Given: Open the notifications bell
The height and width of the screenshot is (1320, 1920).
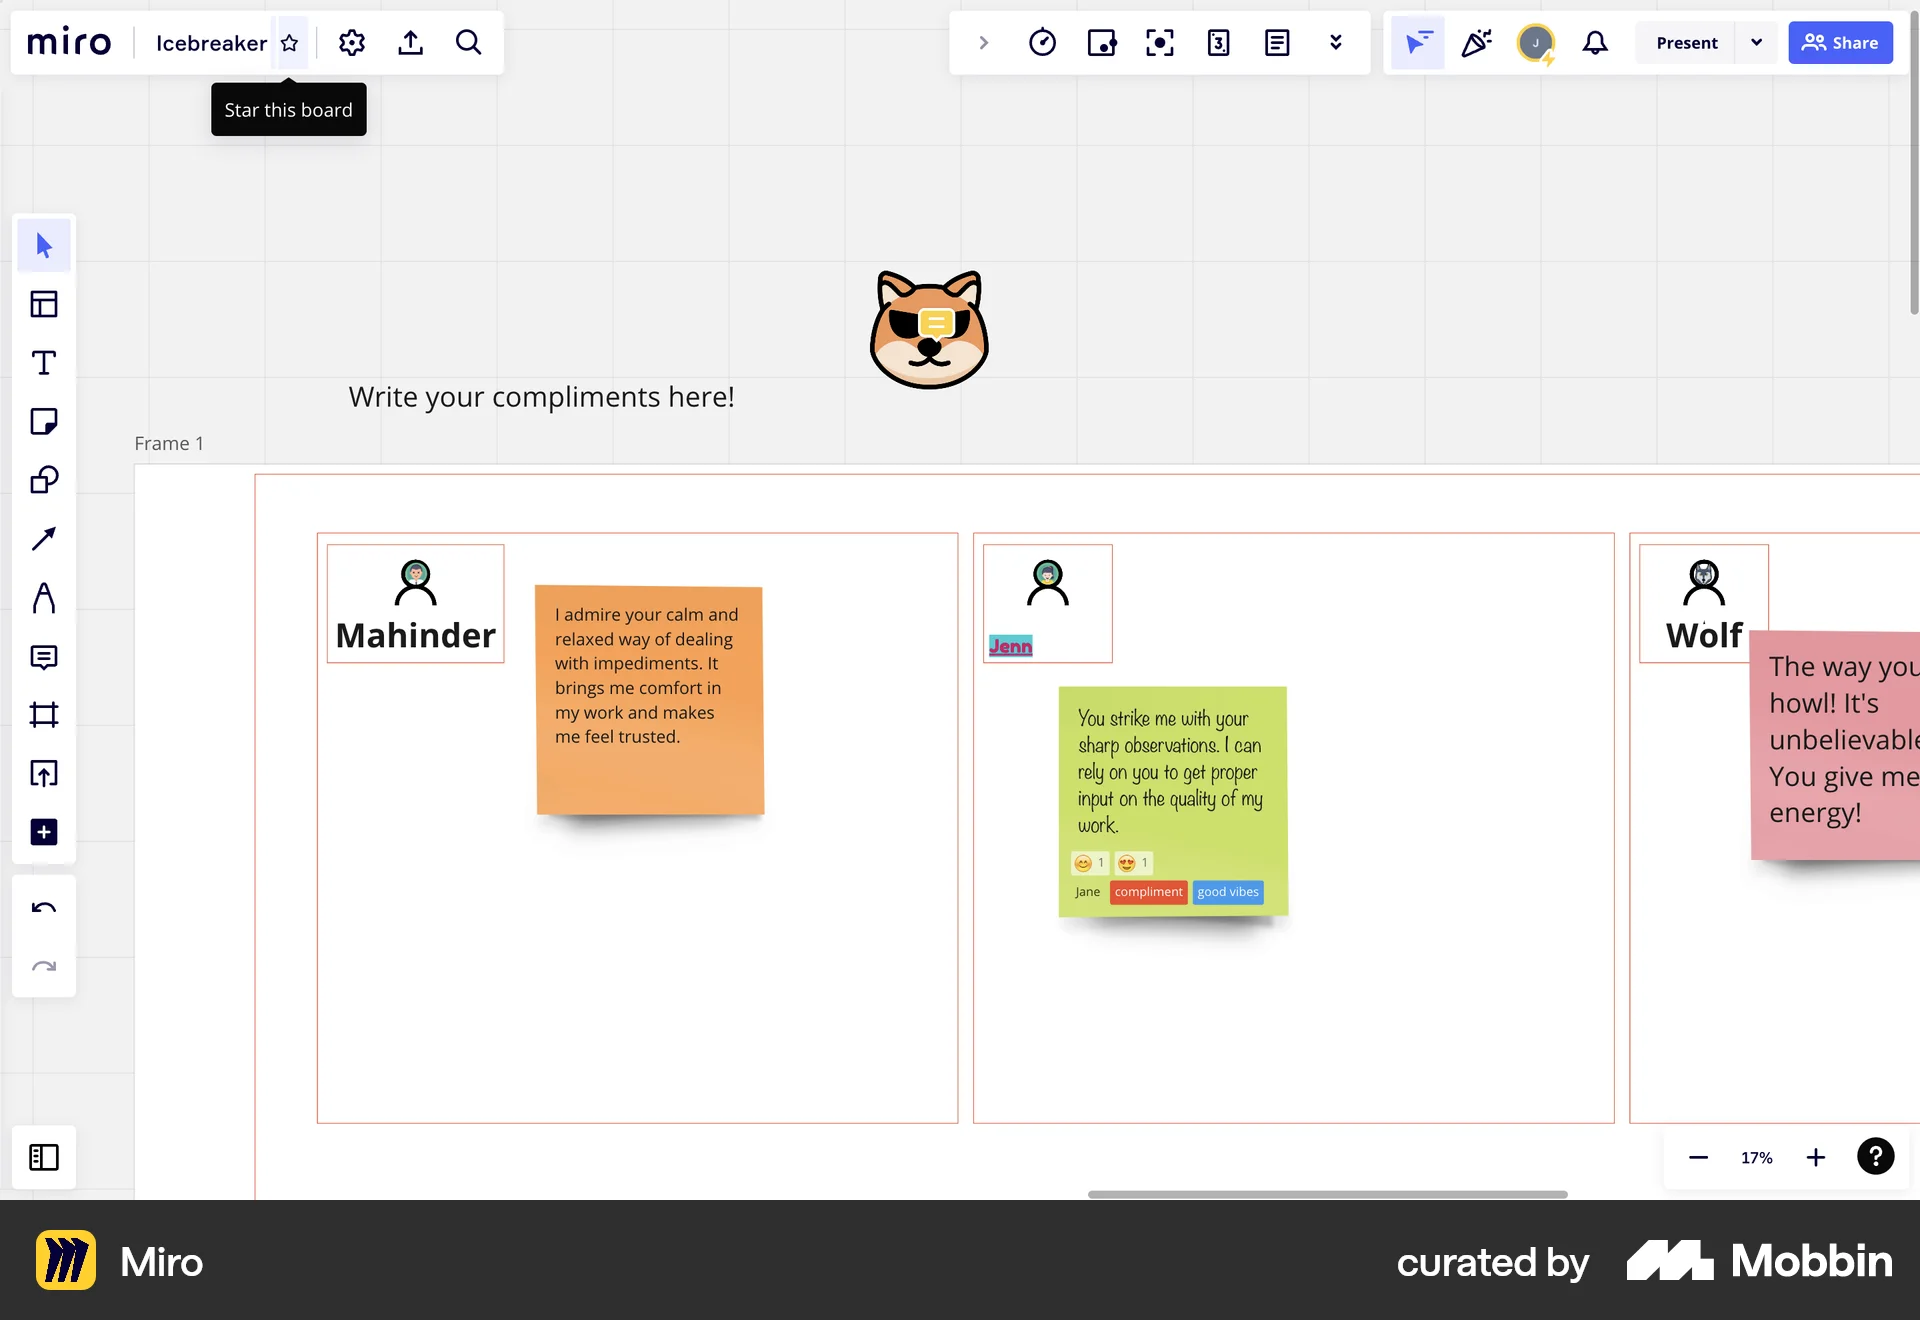Looking at the screenshot, I should [1595, 43].
